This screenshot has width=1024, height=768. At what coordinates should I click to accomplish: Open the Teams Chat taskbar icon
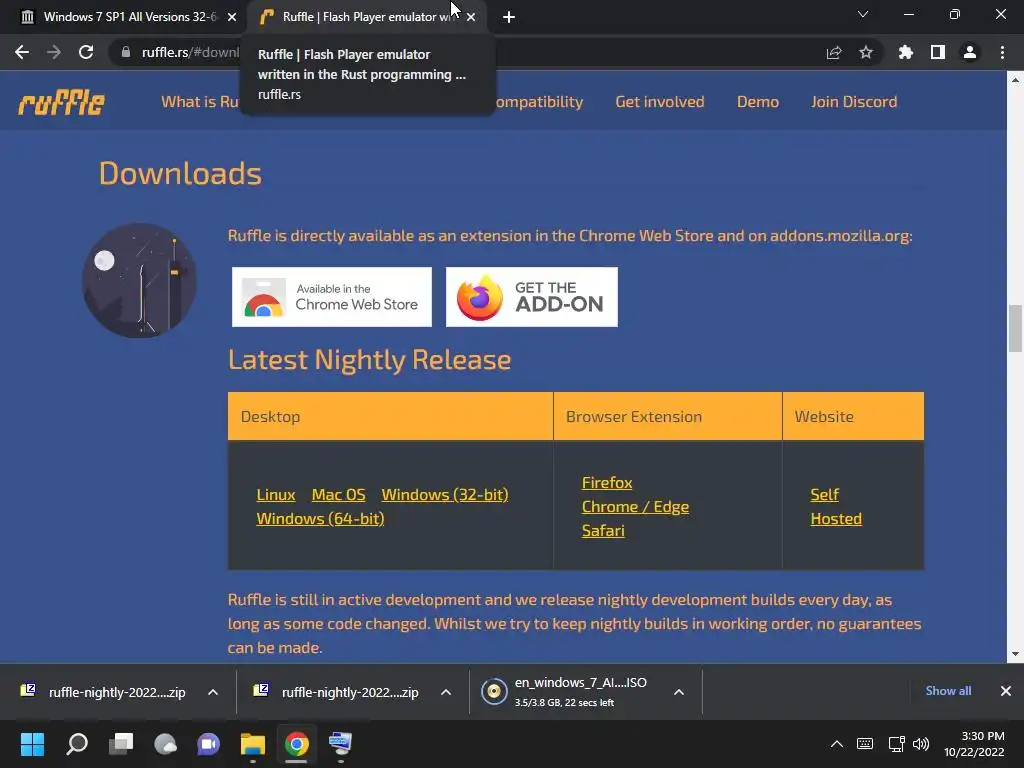[x=209, y=744]
